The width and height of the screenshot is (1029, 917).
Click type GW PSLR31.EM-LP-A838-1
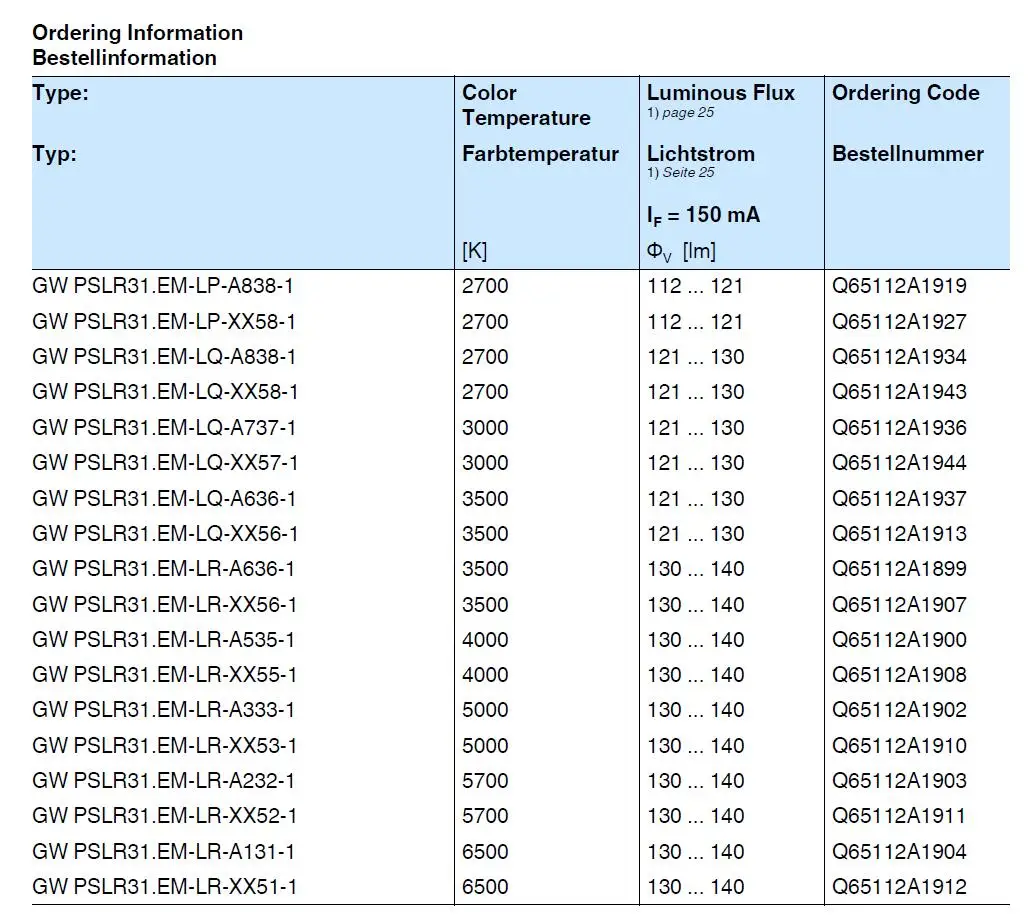pos(163,286)
